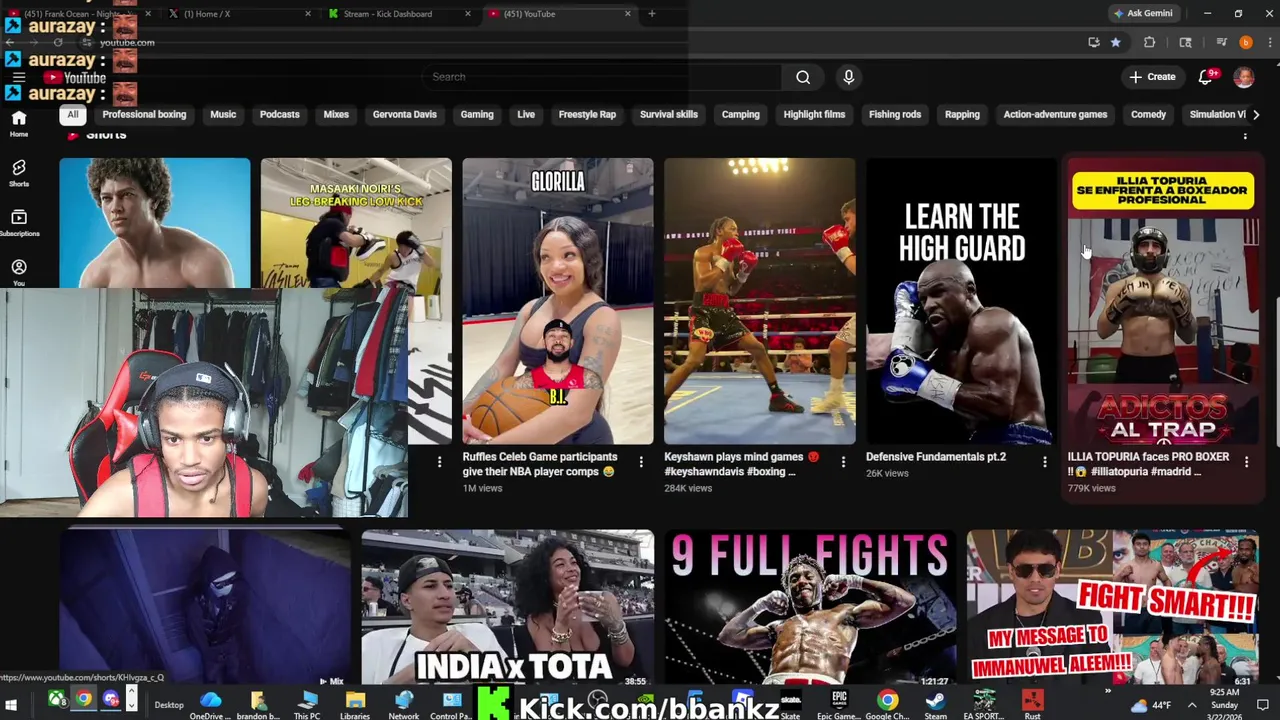Open the account avatar menu
Screen dimensions: 1280x720
[1244, 77]
